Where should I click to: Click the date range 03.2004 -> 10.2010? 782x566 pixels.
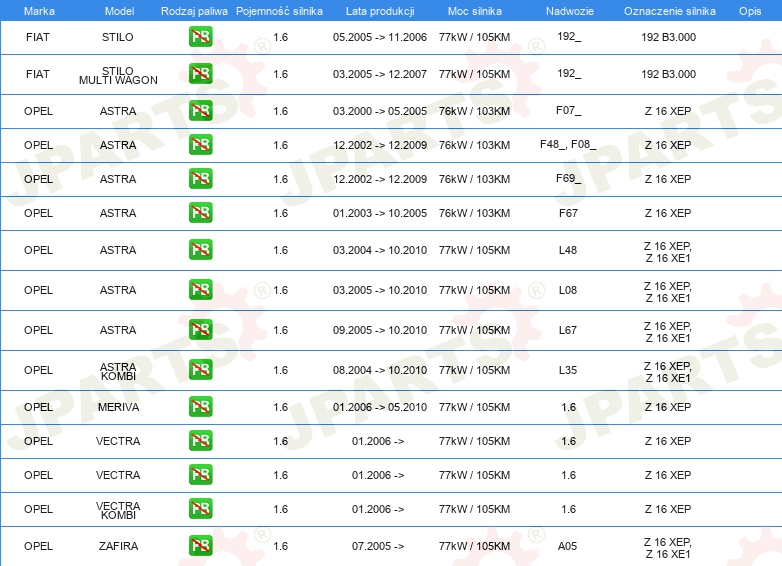pyautogui.click(x=380, y=250)
